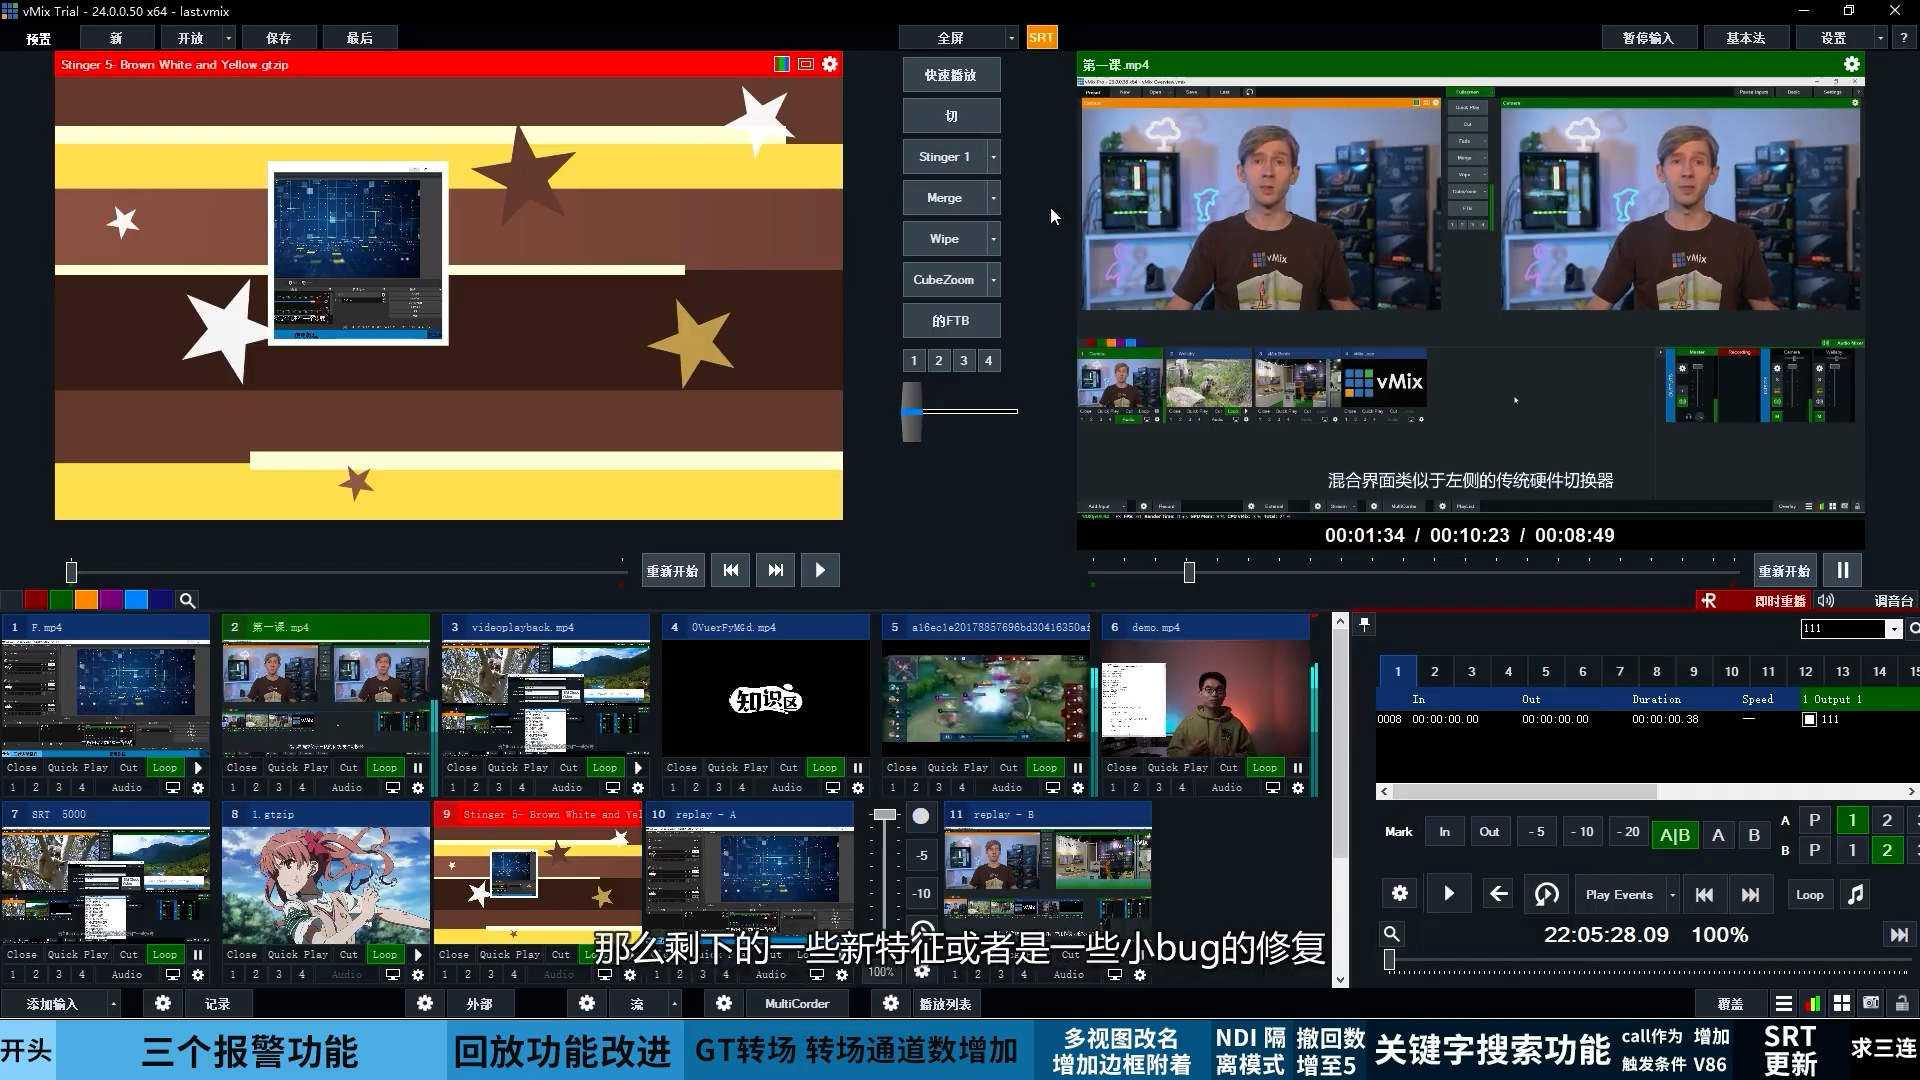Open settings gear of Stinger 5 preview
The image size is (1920, 1080).
(830, 64)
